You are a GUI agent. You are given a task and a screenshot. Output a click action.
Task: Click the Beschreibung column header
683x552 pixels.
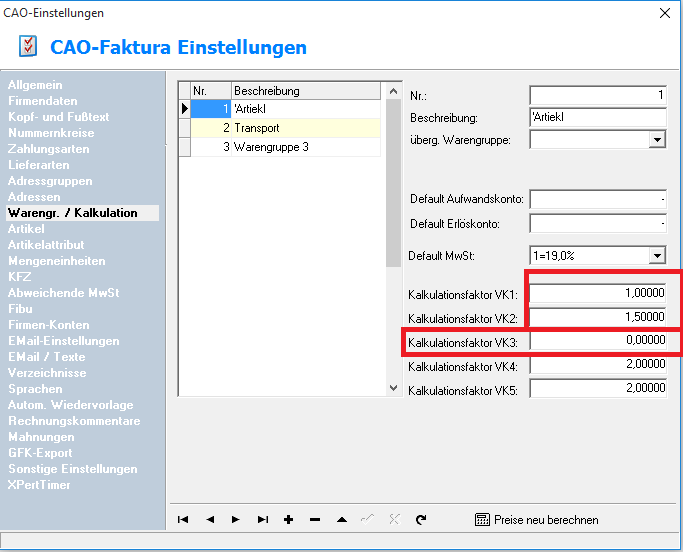click(306, 91)
